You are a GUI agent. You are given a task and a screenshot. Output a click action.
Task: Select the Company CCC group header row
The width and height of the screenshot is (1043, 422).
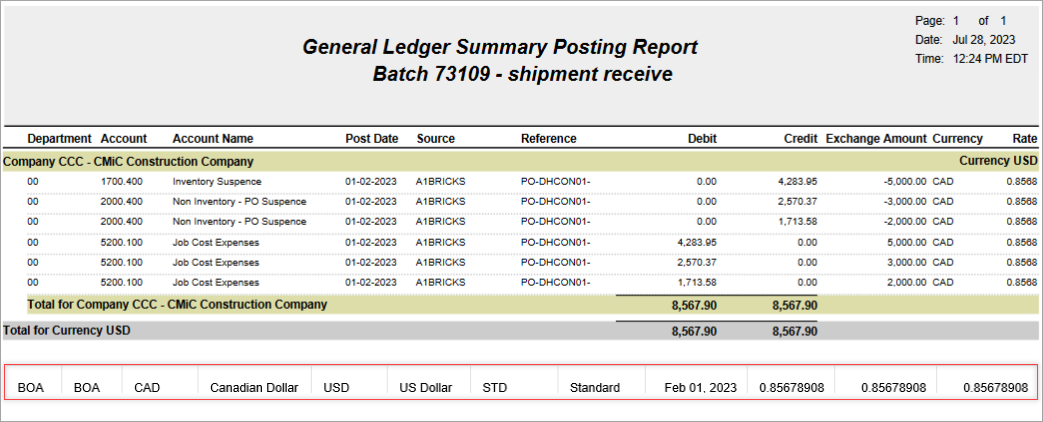520,161
